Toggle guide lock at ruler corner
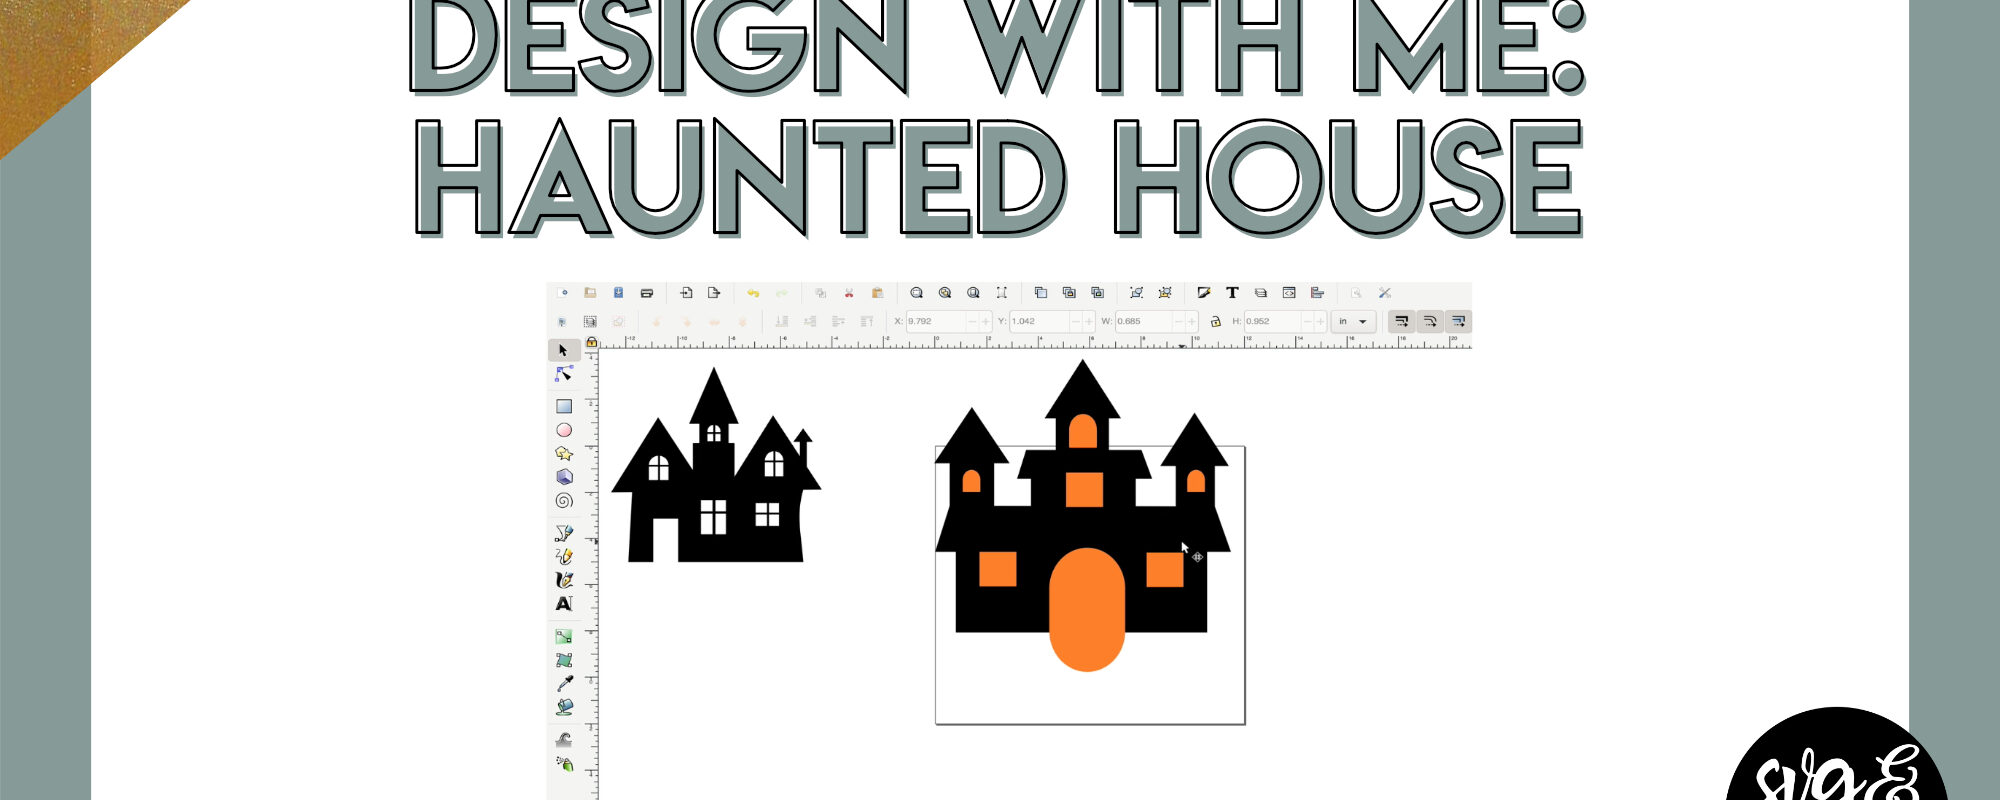 click(x=592, y=342)
